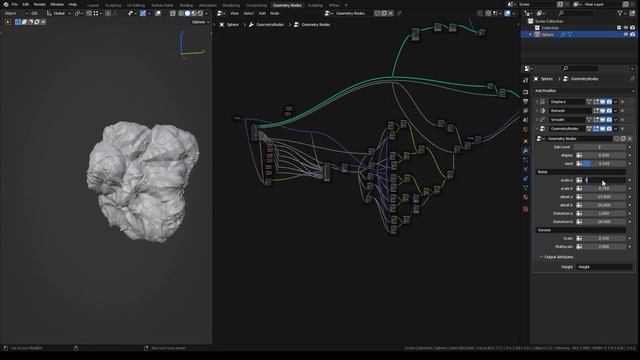Open the Scene properties tab
The height and width of the screenshot is (360, 640).
[x=525, y=120]
